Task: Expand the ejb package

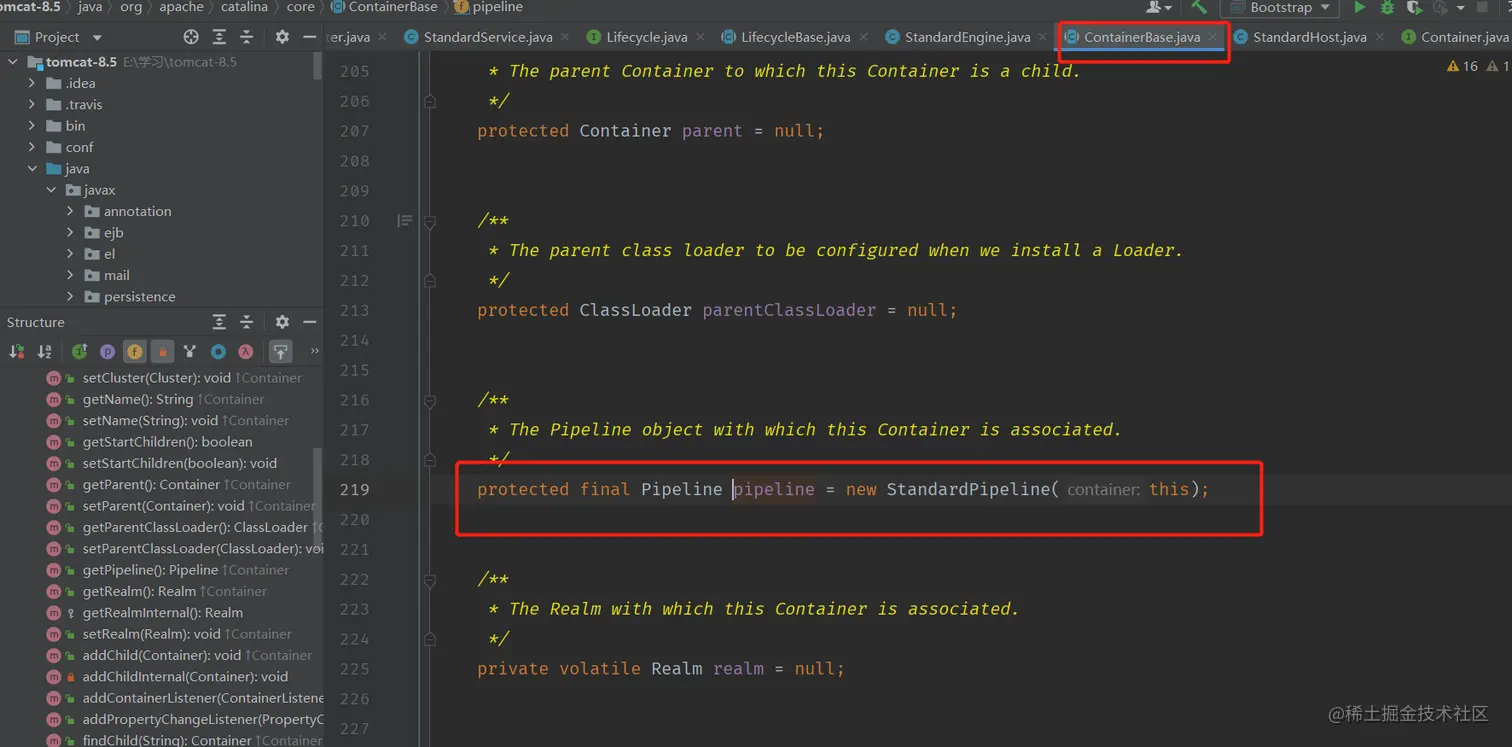Action: pos(70,232)
